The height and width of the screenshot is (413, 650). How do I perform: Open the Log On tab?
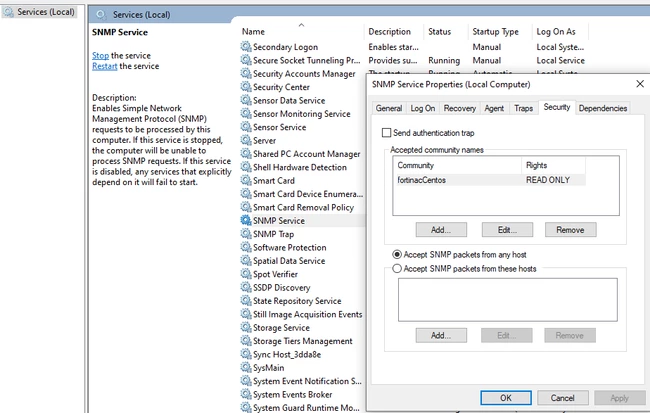pos(422,108)
